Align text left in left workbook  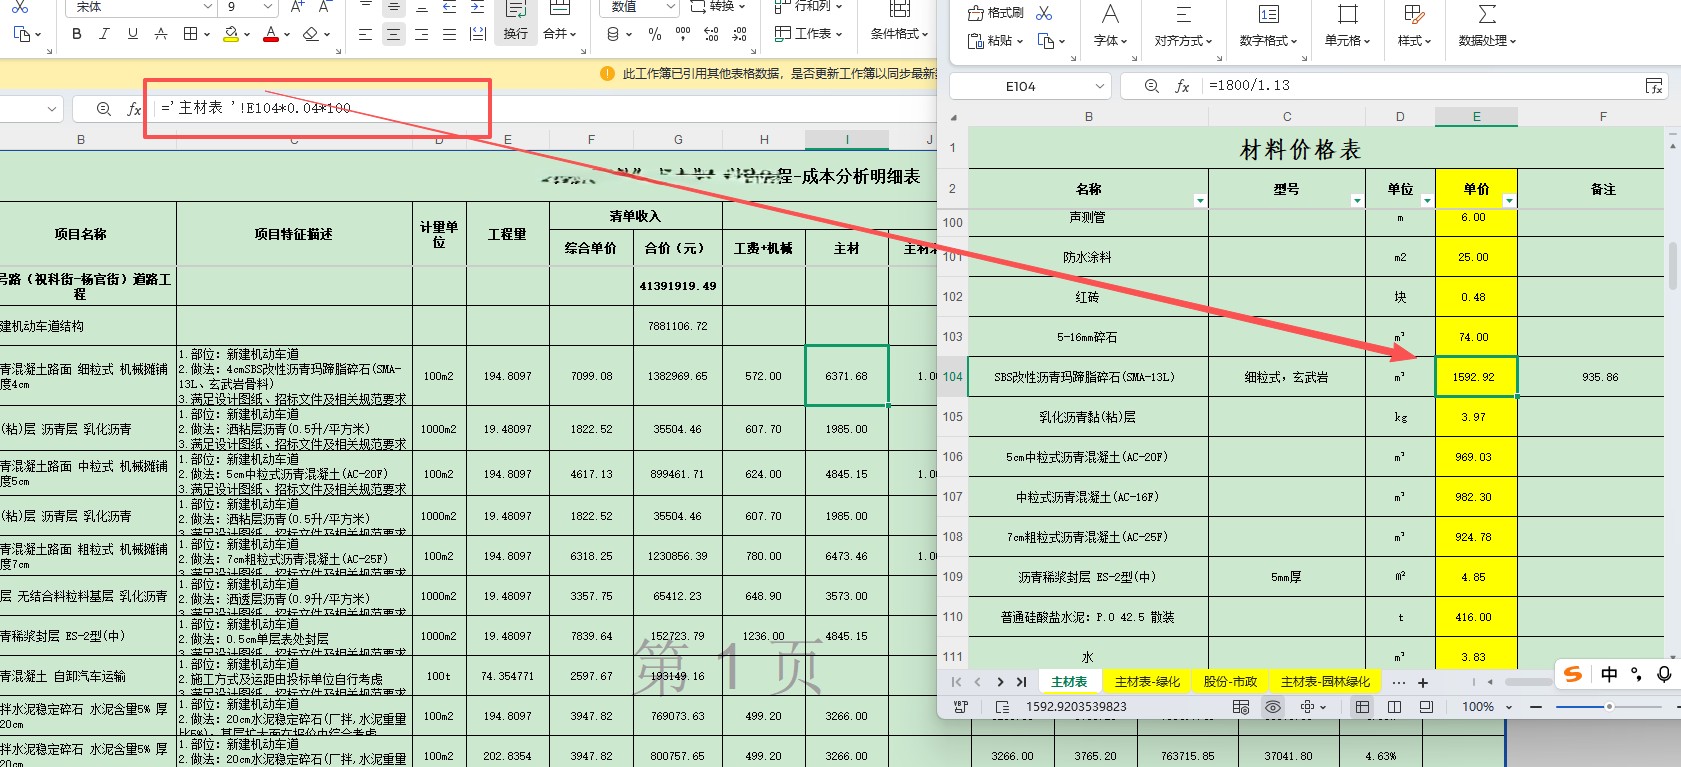(365, 34)
